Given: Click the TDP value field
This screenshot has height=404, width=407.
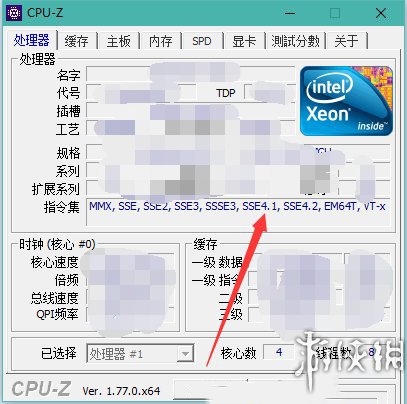Looking at the screenshot, I should [270, 92].
